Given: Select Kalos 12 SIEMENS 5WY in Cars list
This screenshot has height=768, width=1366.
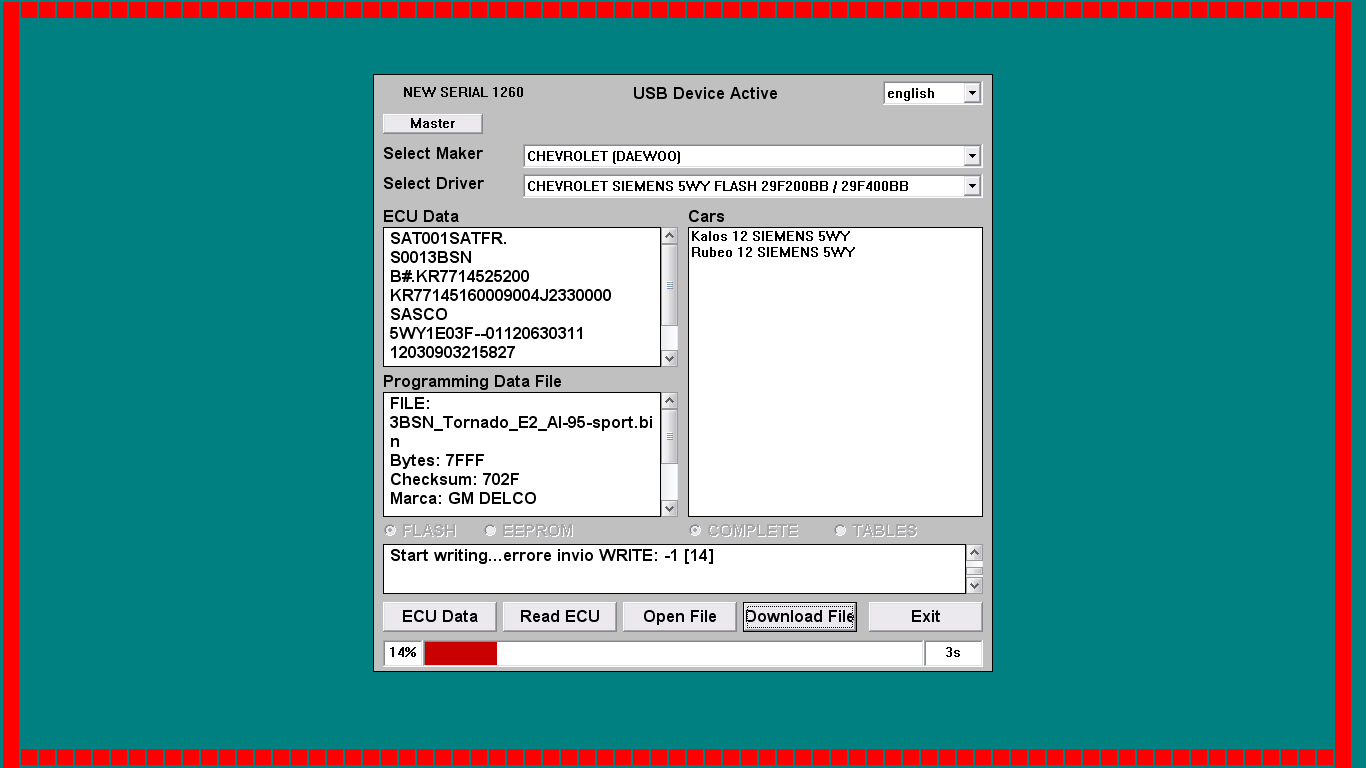Looking at the screenshot, I should pos(771,237).
